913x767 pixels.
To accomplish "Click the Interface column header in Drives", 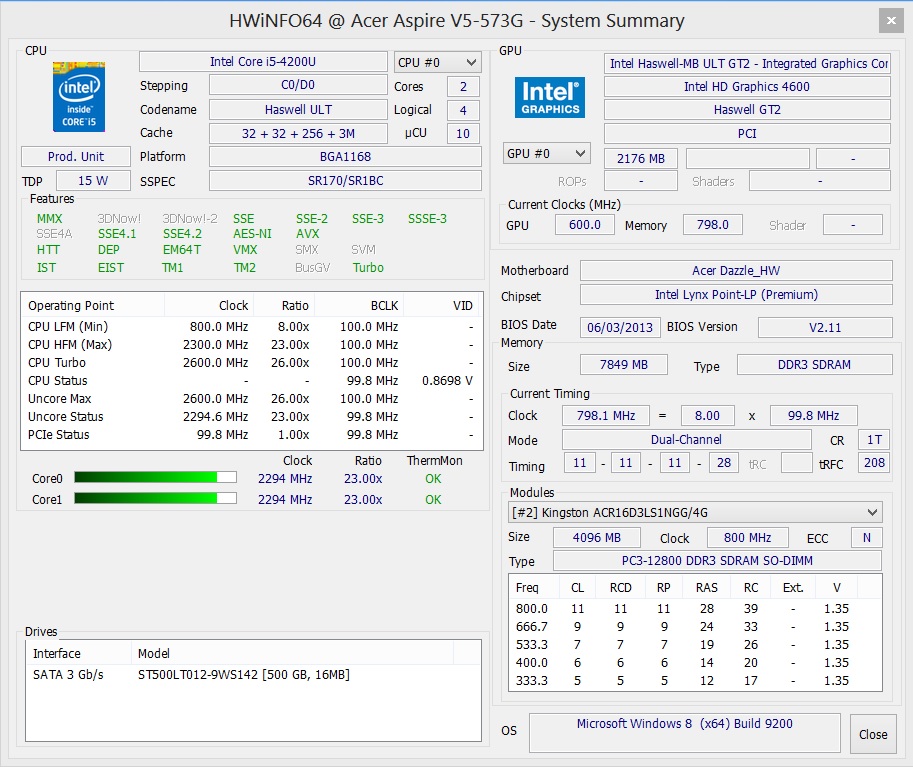I will (x=79, y=653).
